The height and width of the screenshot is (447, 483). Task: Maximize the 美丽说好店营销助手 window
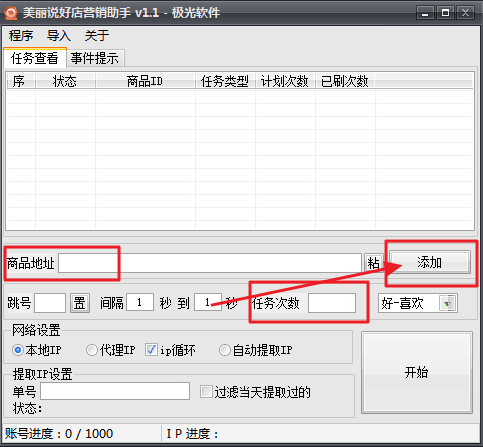coord(445,13)
